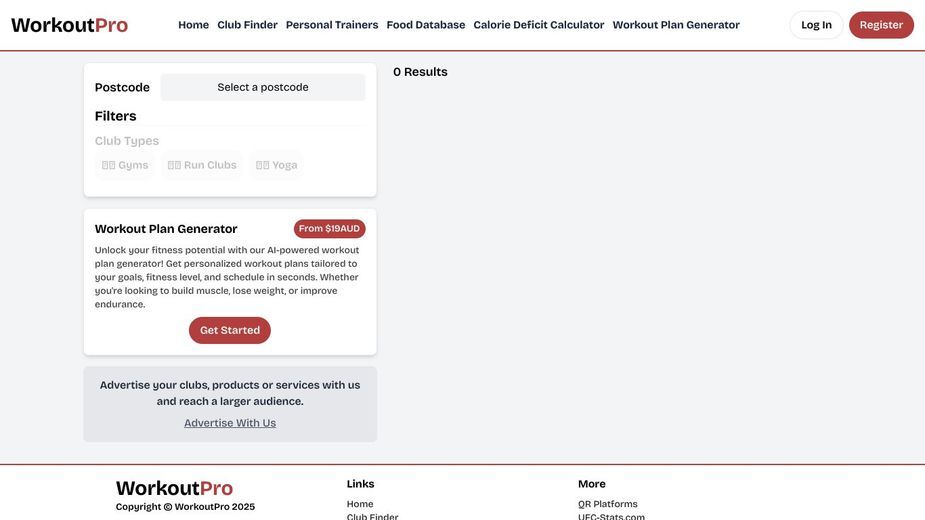Open Calorie Deficit Calculator

[x=539, y=25]
